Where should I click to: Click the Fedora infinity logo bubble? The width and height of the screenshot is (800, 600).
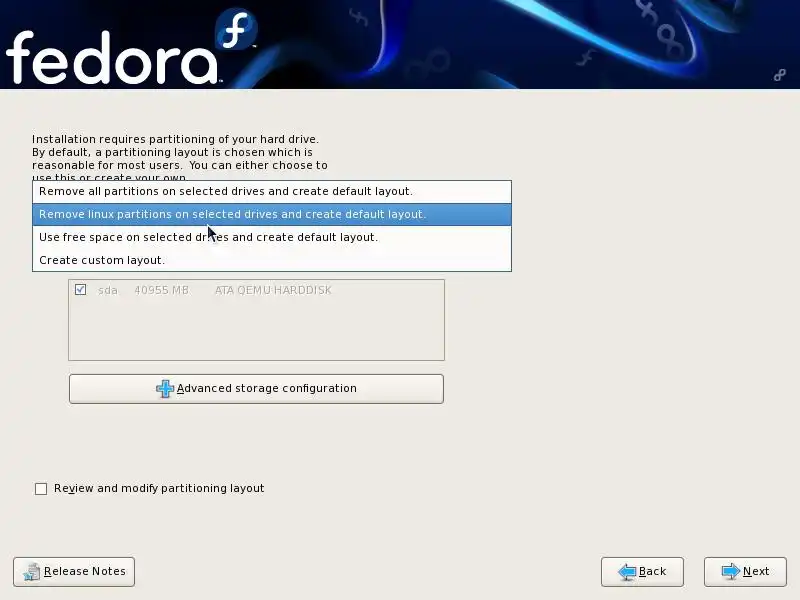(236, 30)
